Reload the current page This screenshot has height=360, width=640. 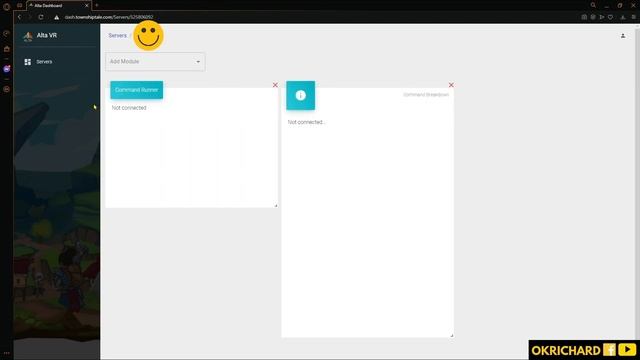(41, 17)
